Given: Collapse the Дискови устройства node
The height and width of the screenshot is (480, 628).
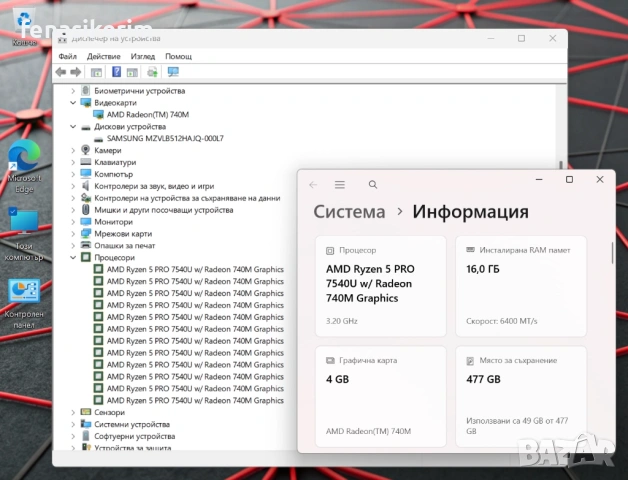Looking at the screenshot, I should tap(73, 127).
